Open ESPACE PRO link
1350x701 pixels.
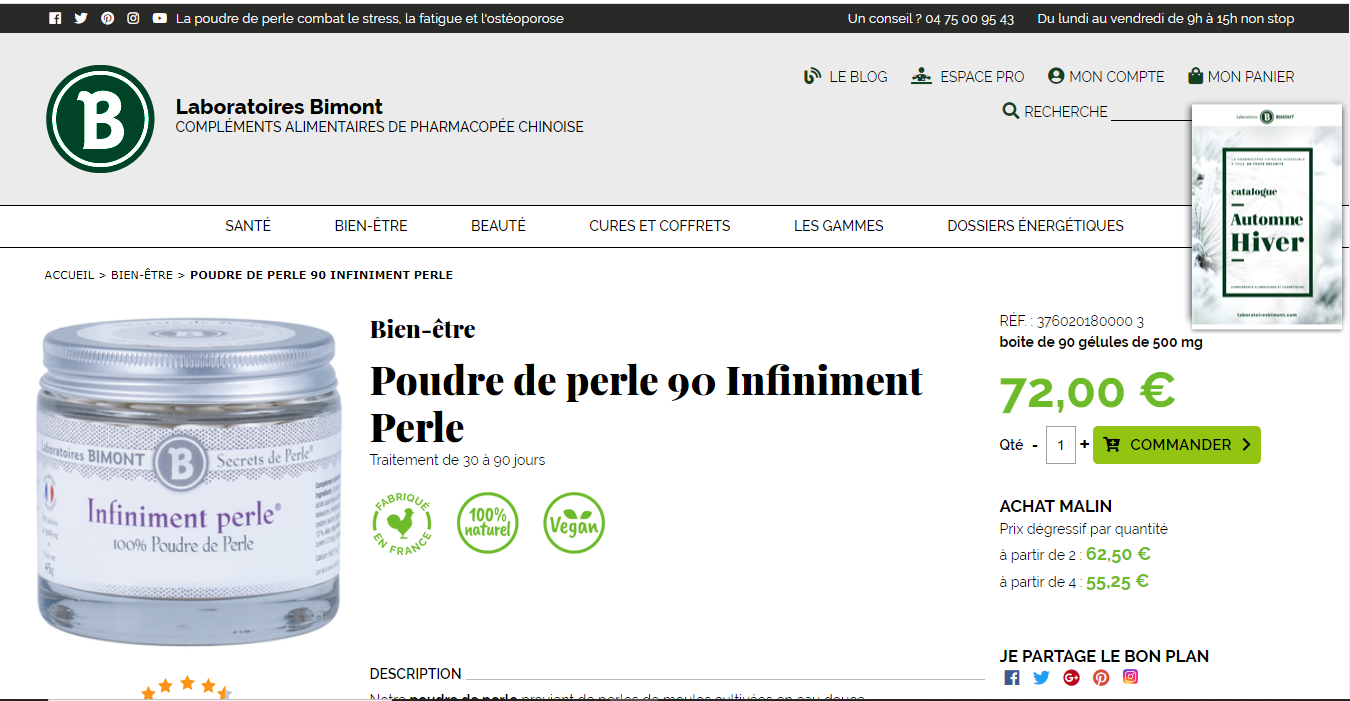click(982, 77)
